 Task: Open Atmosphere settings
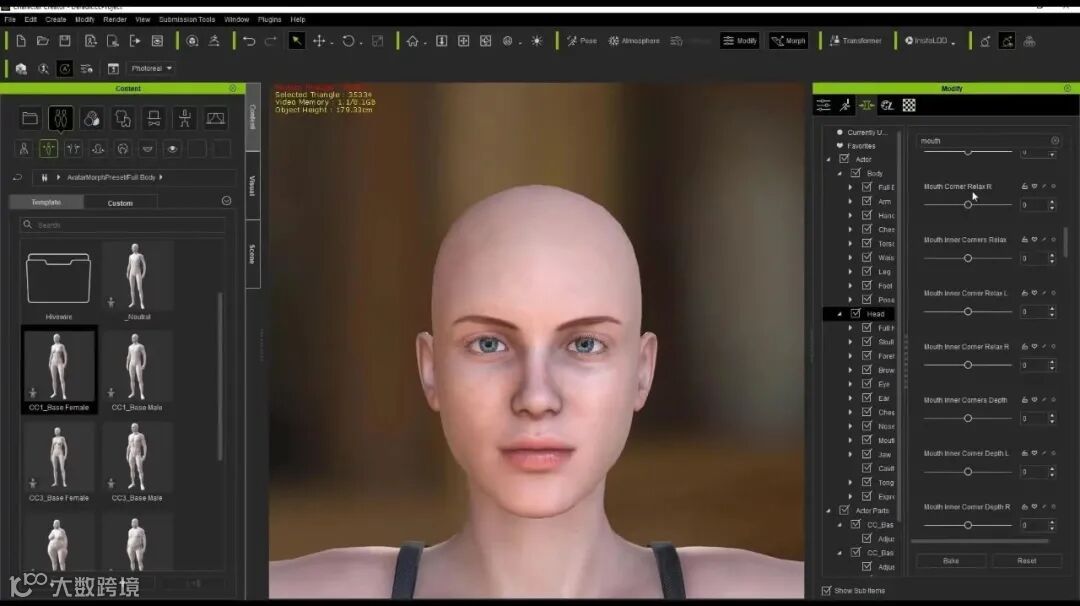coord(634,41)
